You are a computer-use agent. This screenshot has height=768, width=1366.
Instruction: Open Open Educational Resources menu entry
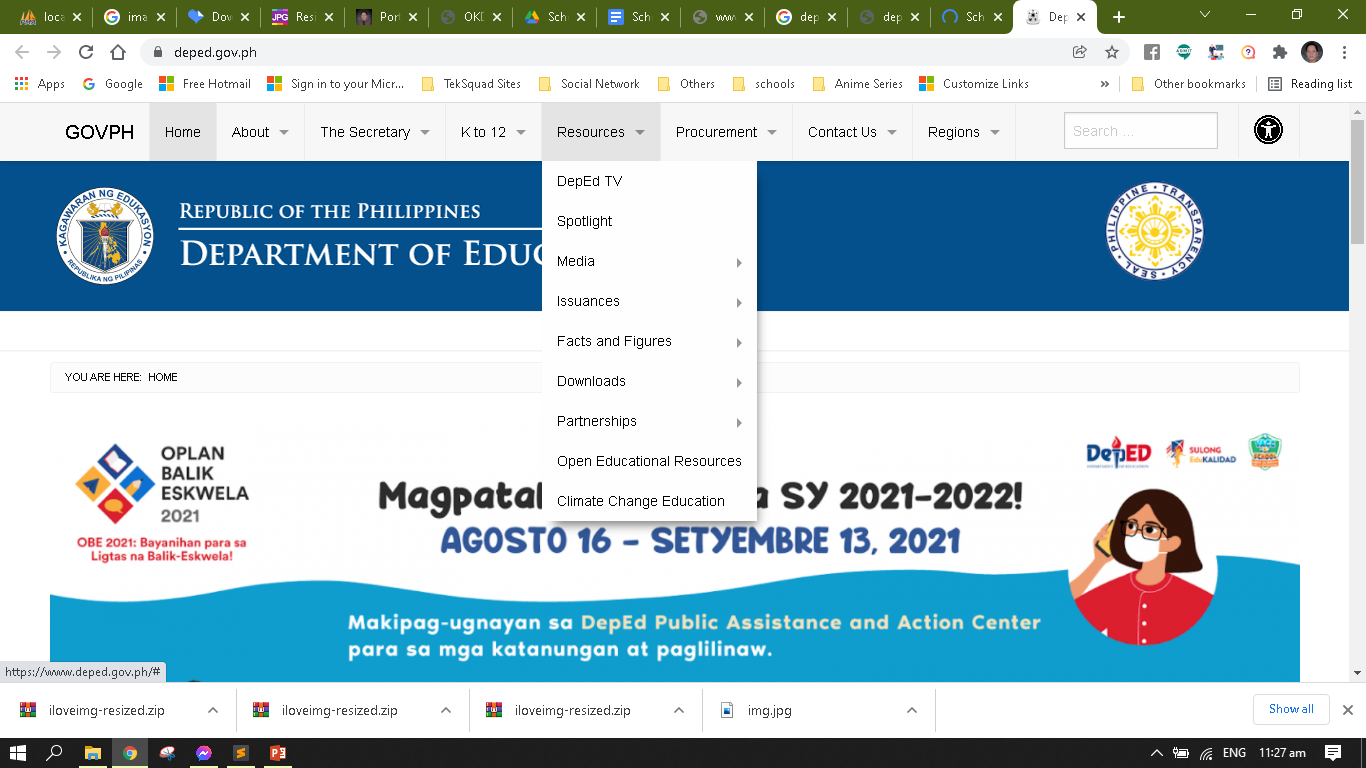[648, 461]
